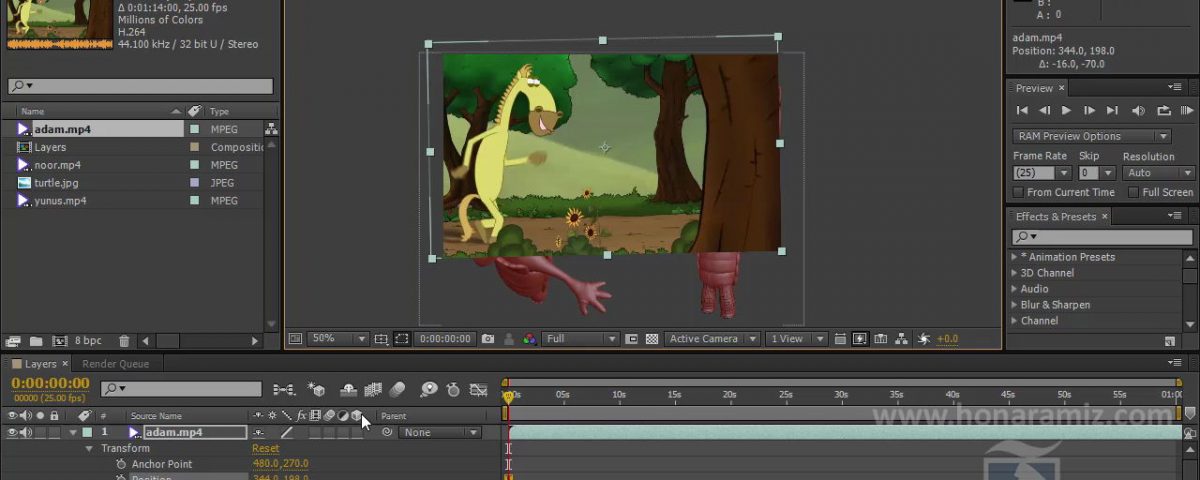Switch to the Render Queue tab
Image resolution: width=1200 pixels, height=480 pixels.
coord(115,364)
